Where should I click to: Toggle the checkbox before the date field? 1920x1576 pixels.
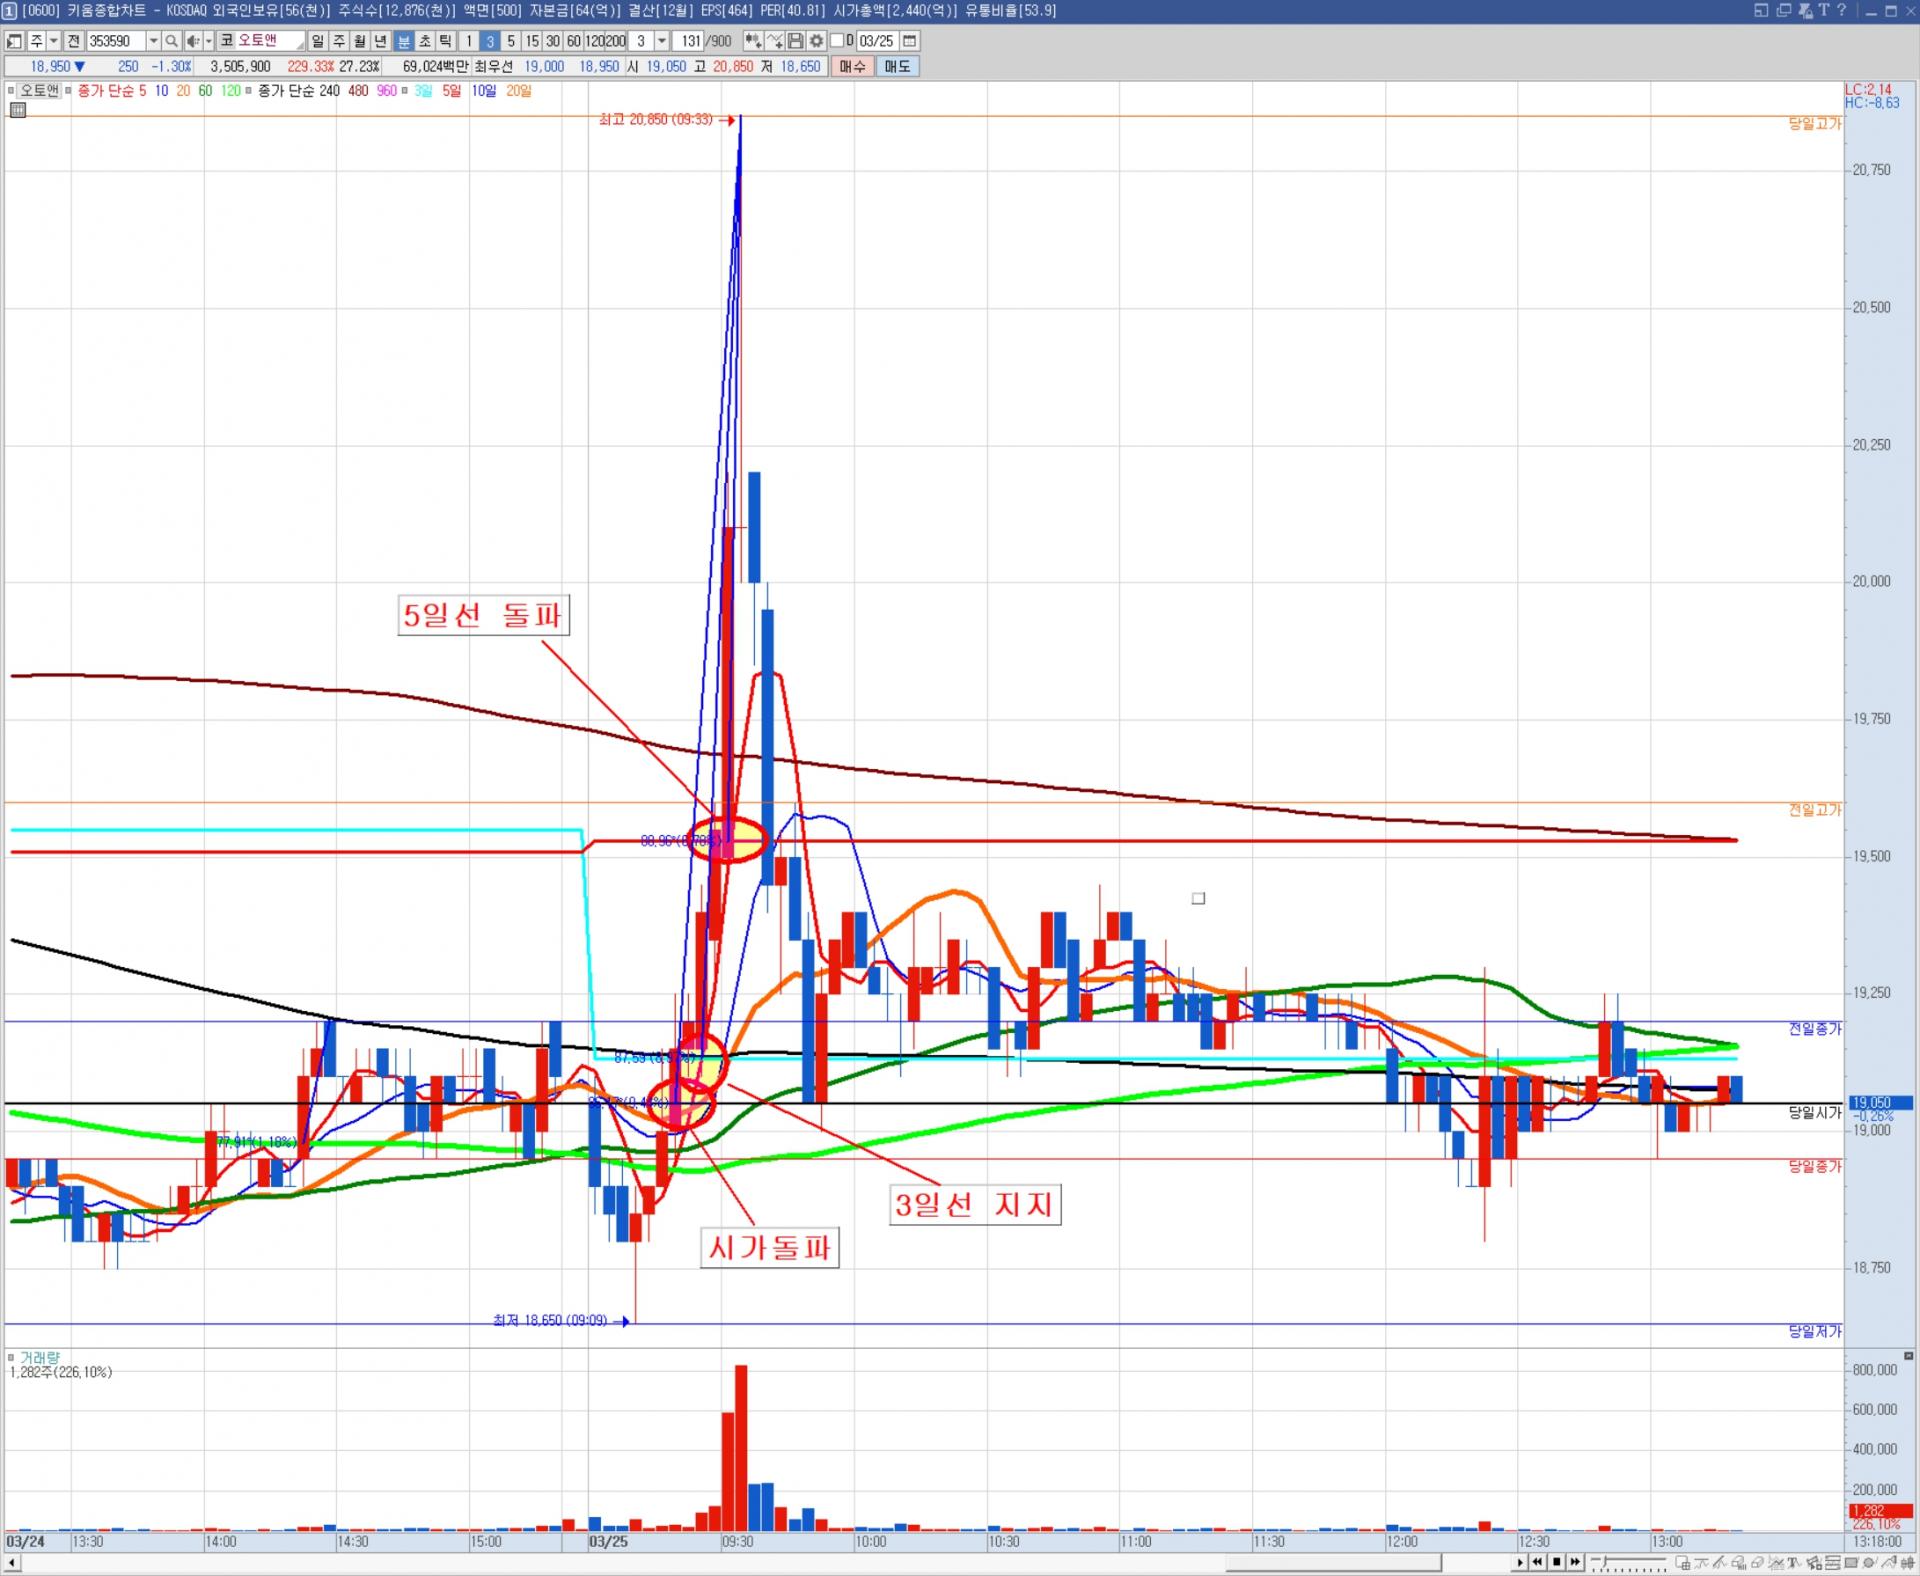coord(838,41)
